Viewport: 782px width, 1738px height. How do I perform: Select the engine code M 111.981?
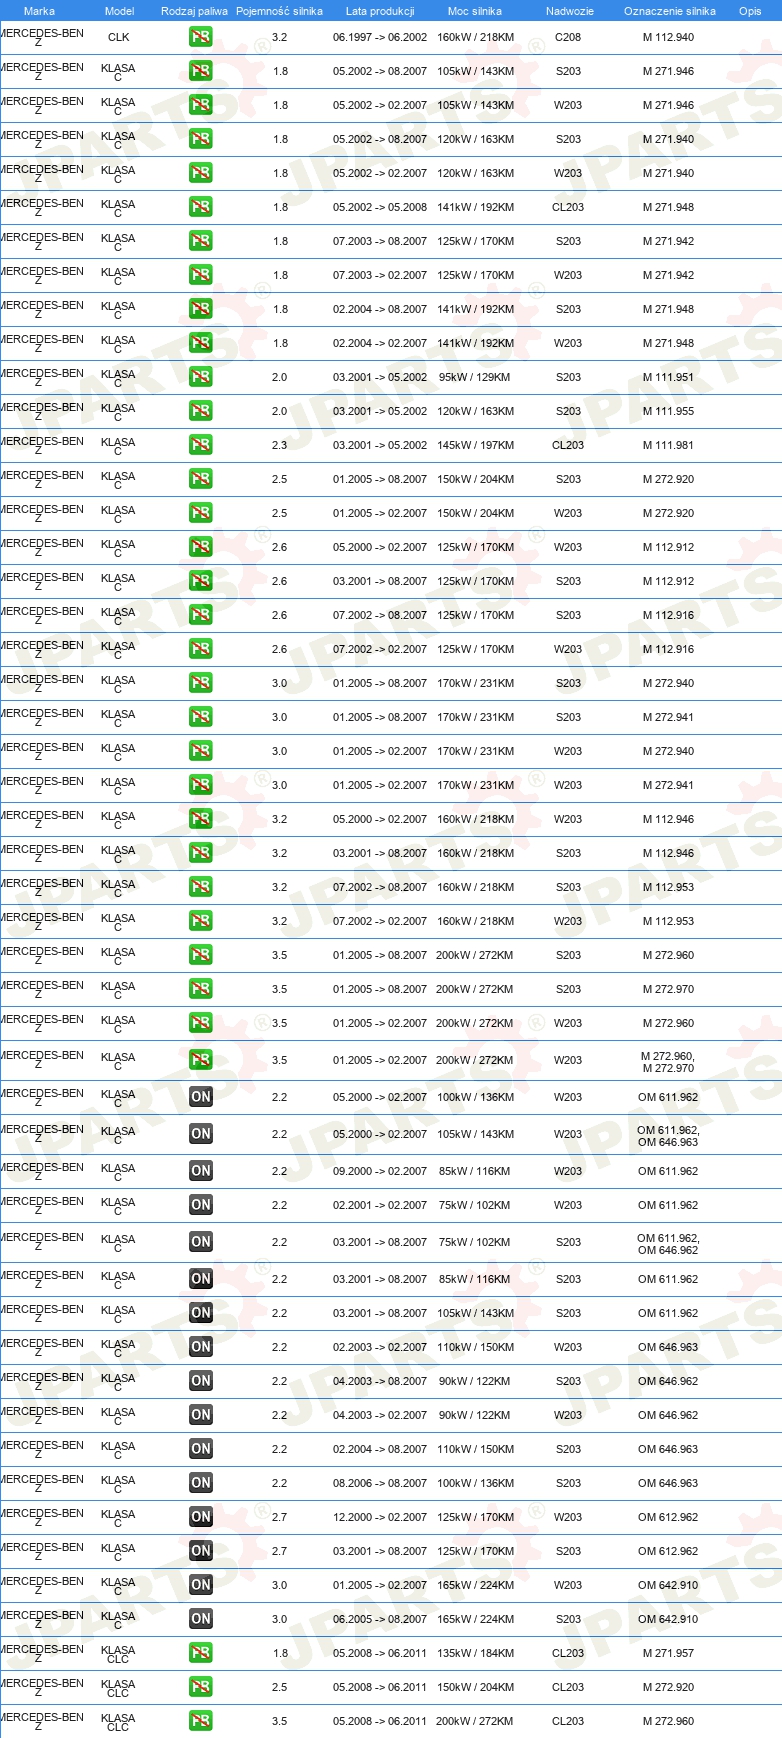tap(668, 445)
